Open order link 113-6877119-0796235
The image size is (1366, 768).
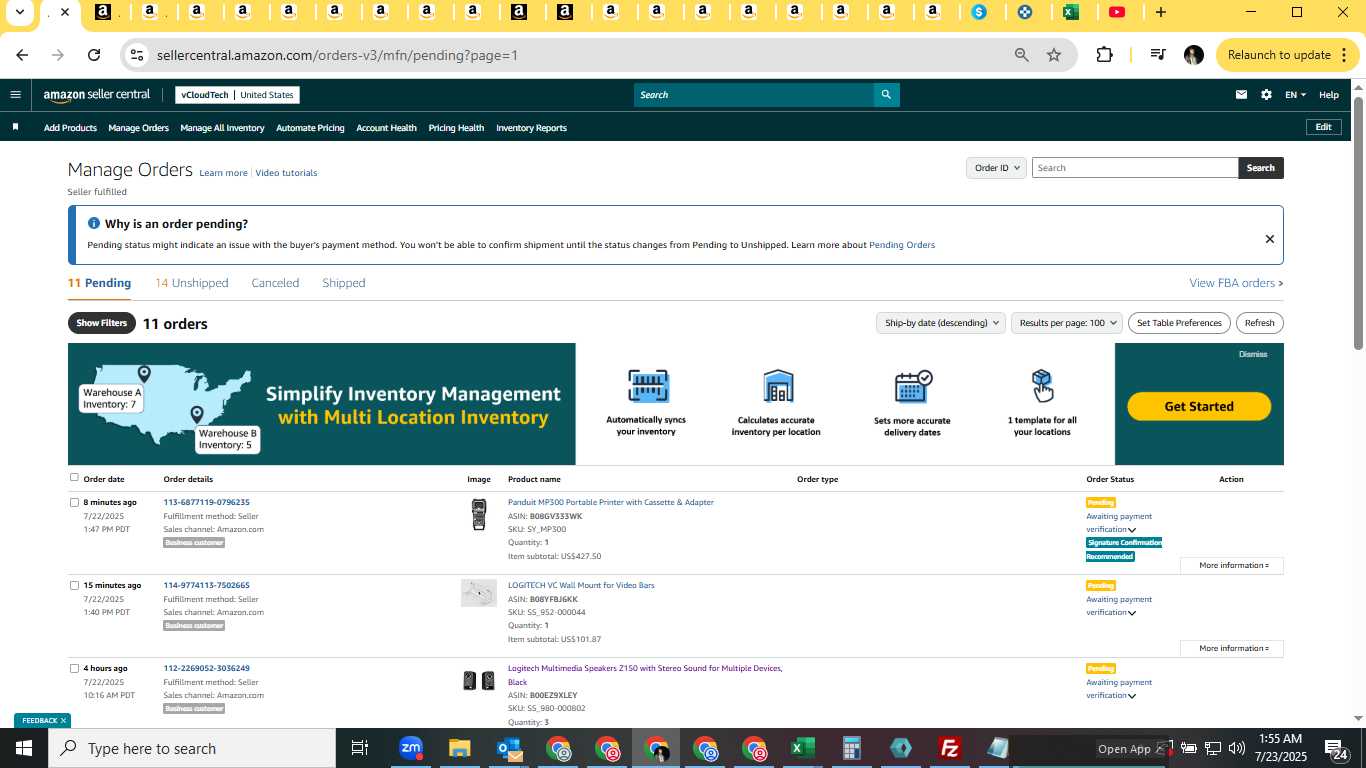click(206, 502)
